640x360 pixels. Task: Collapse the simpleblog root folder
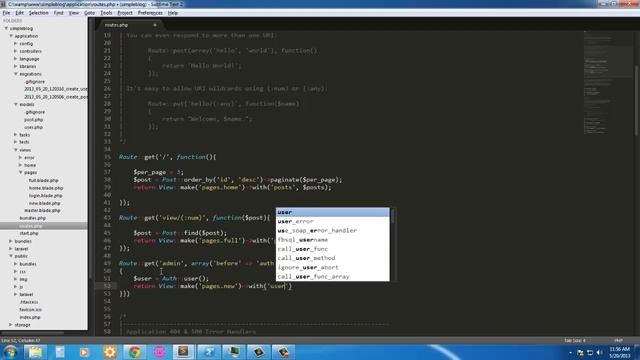6,29
